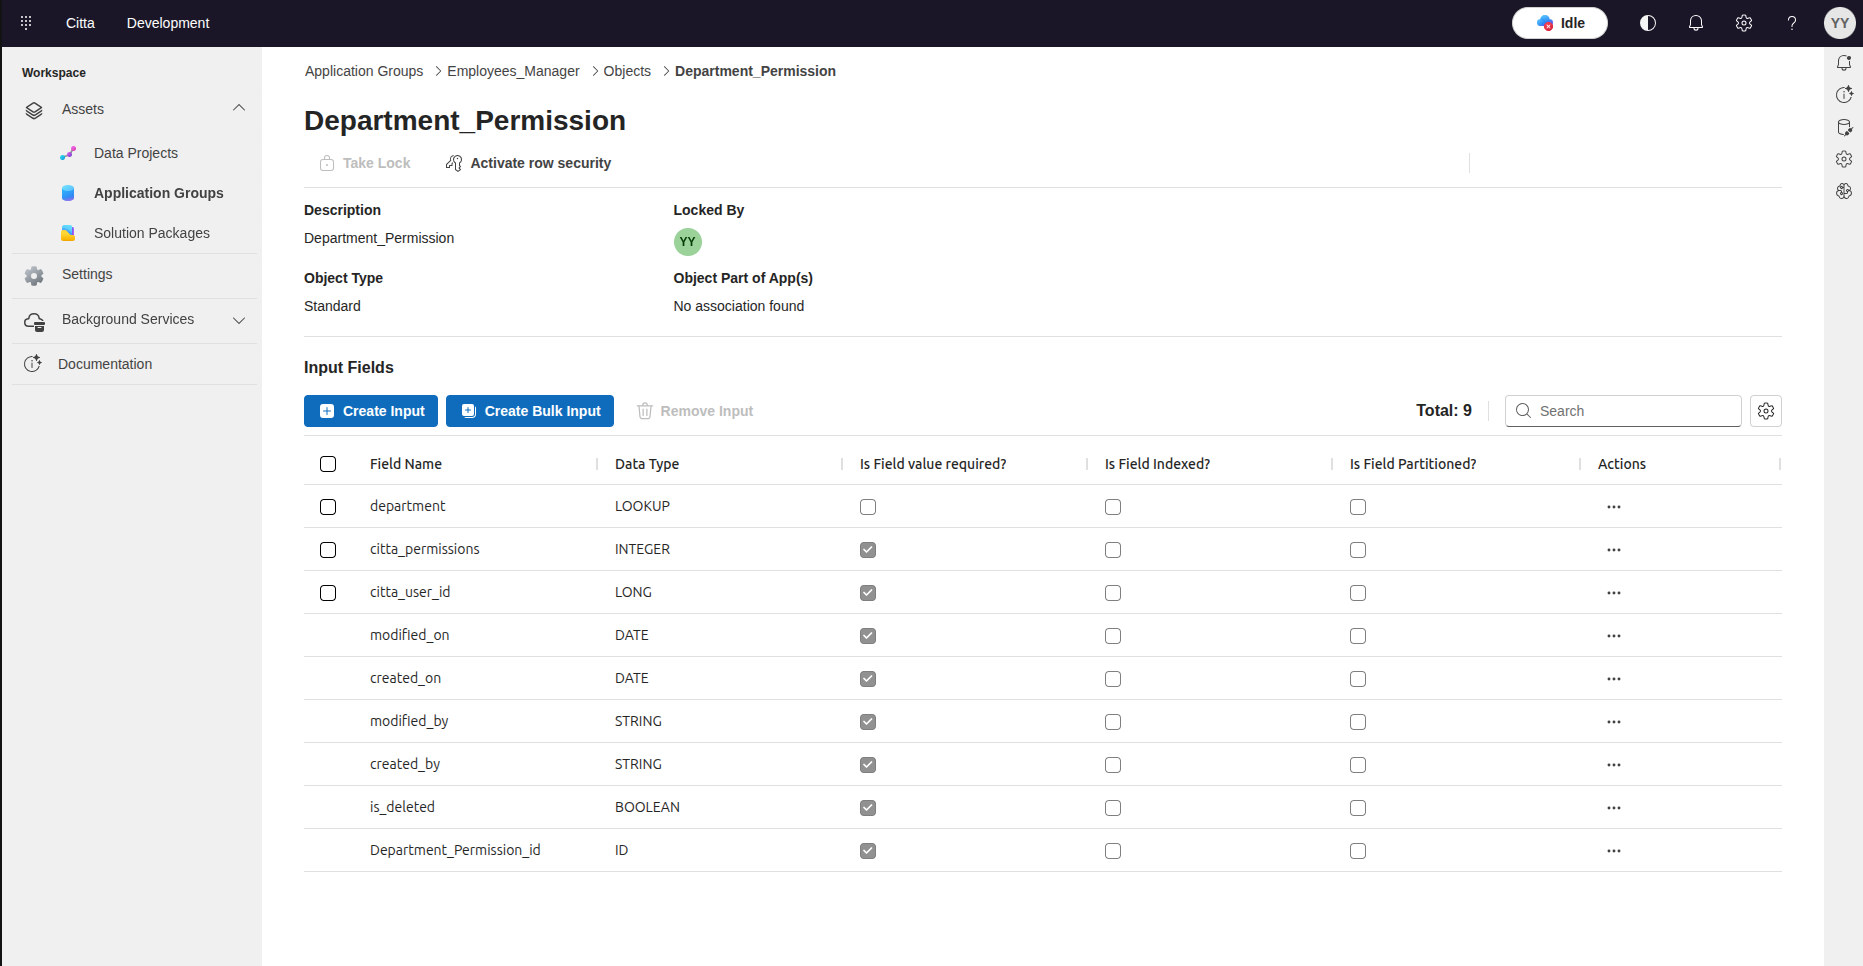Toggle the dark/light theme contrast icon
Image resolution: width=1863 pixels, height=966 pixels.
pos(1648,23)
